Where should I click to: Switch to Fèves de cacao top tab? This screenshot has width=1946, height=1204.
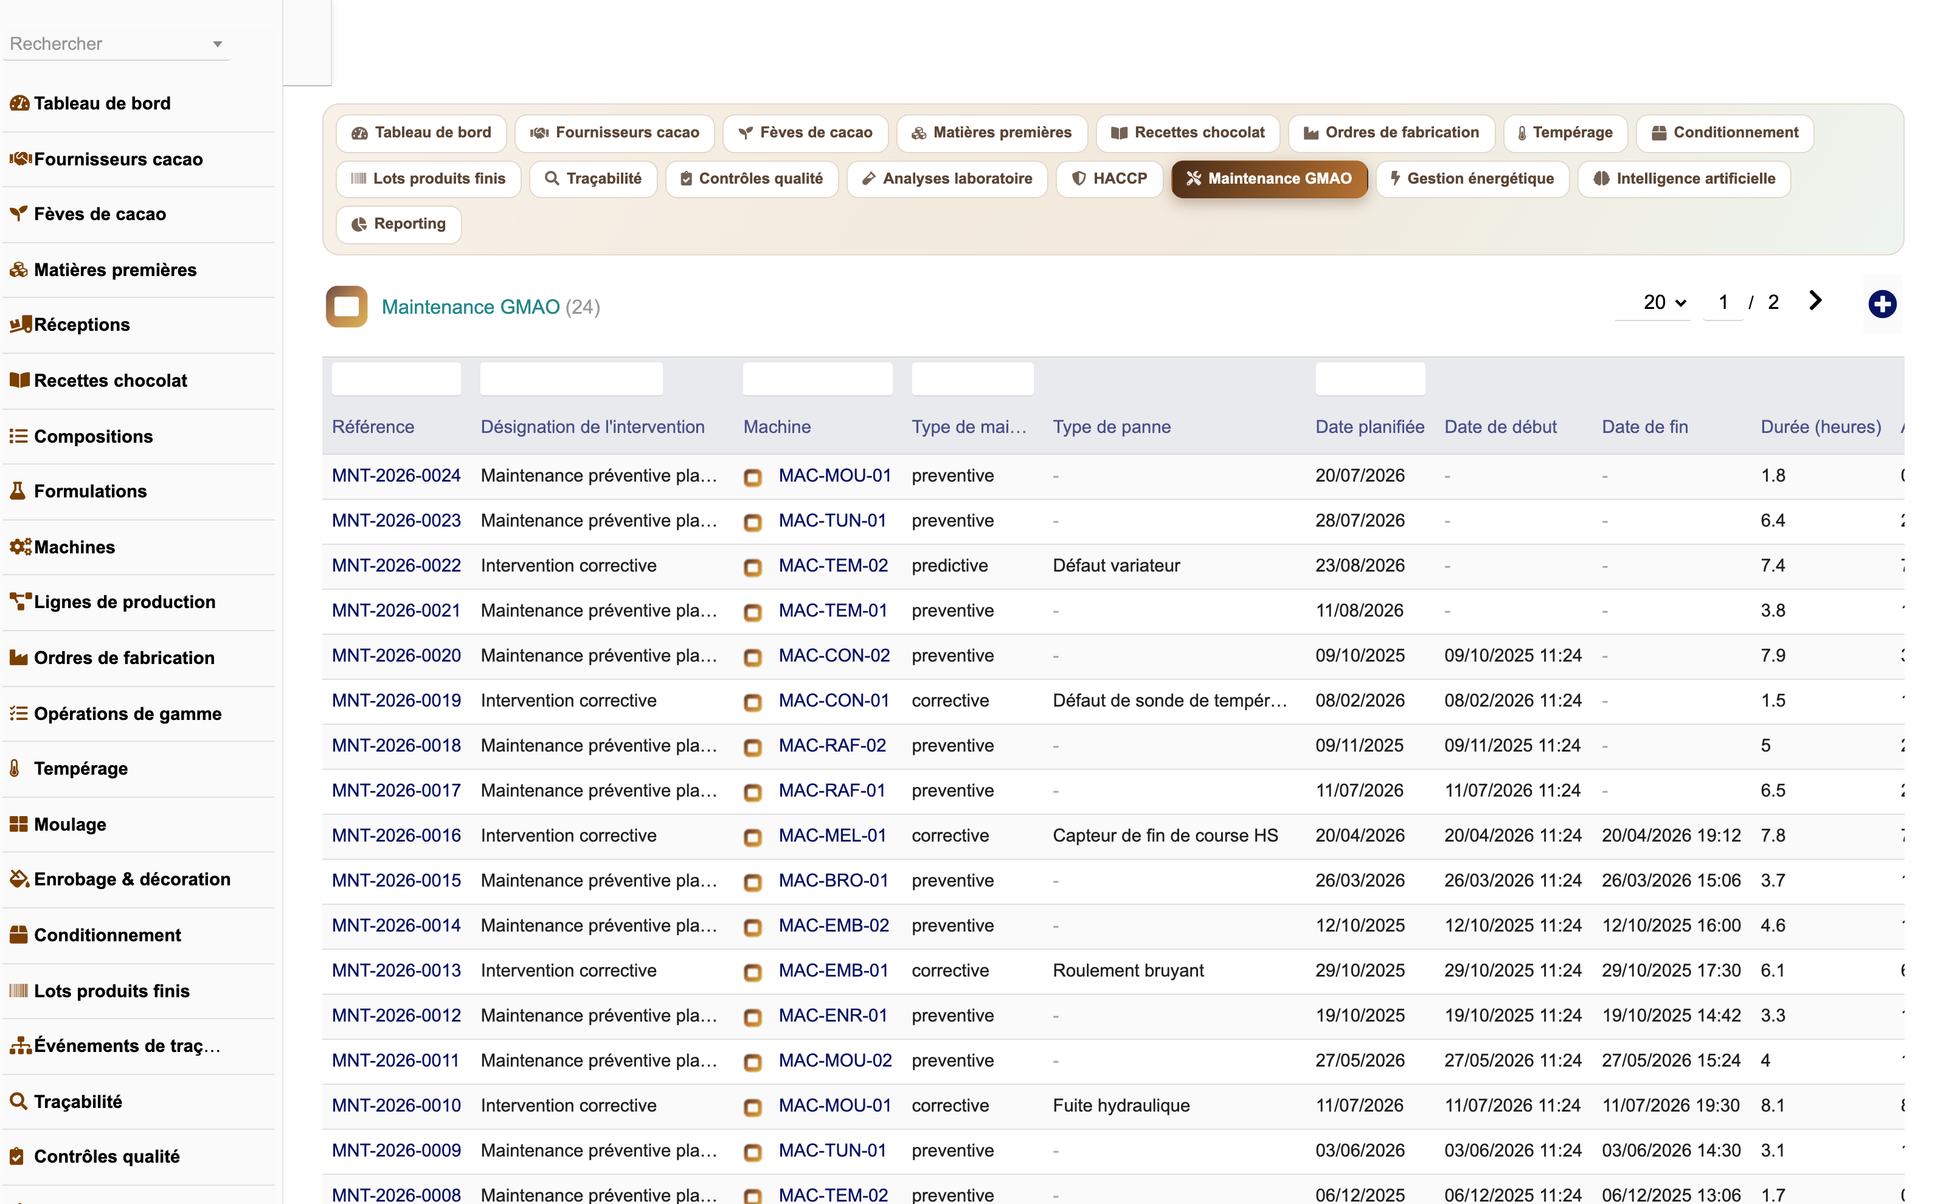coord(805,133)
